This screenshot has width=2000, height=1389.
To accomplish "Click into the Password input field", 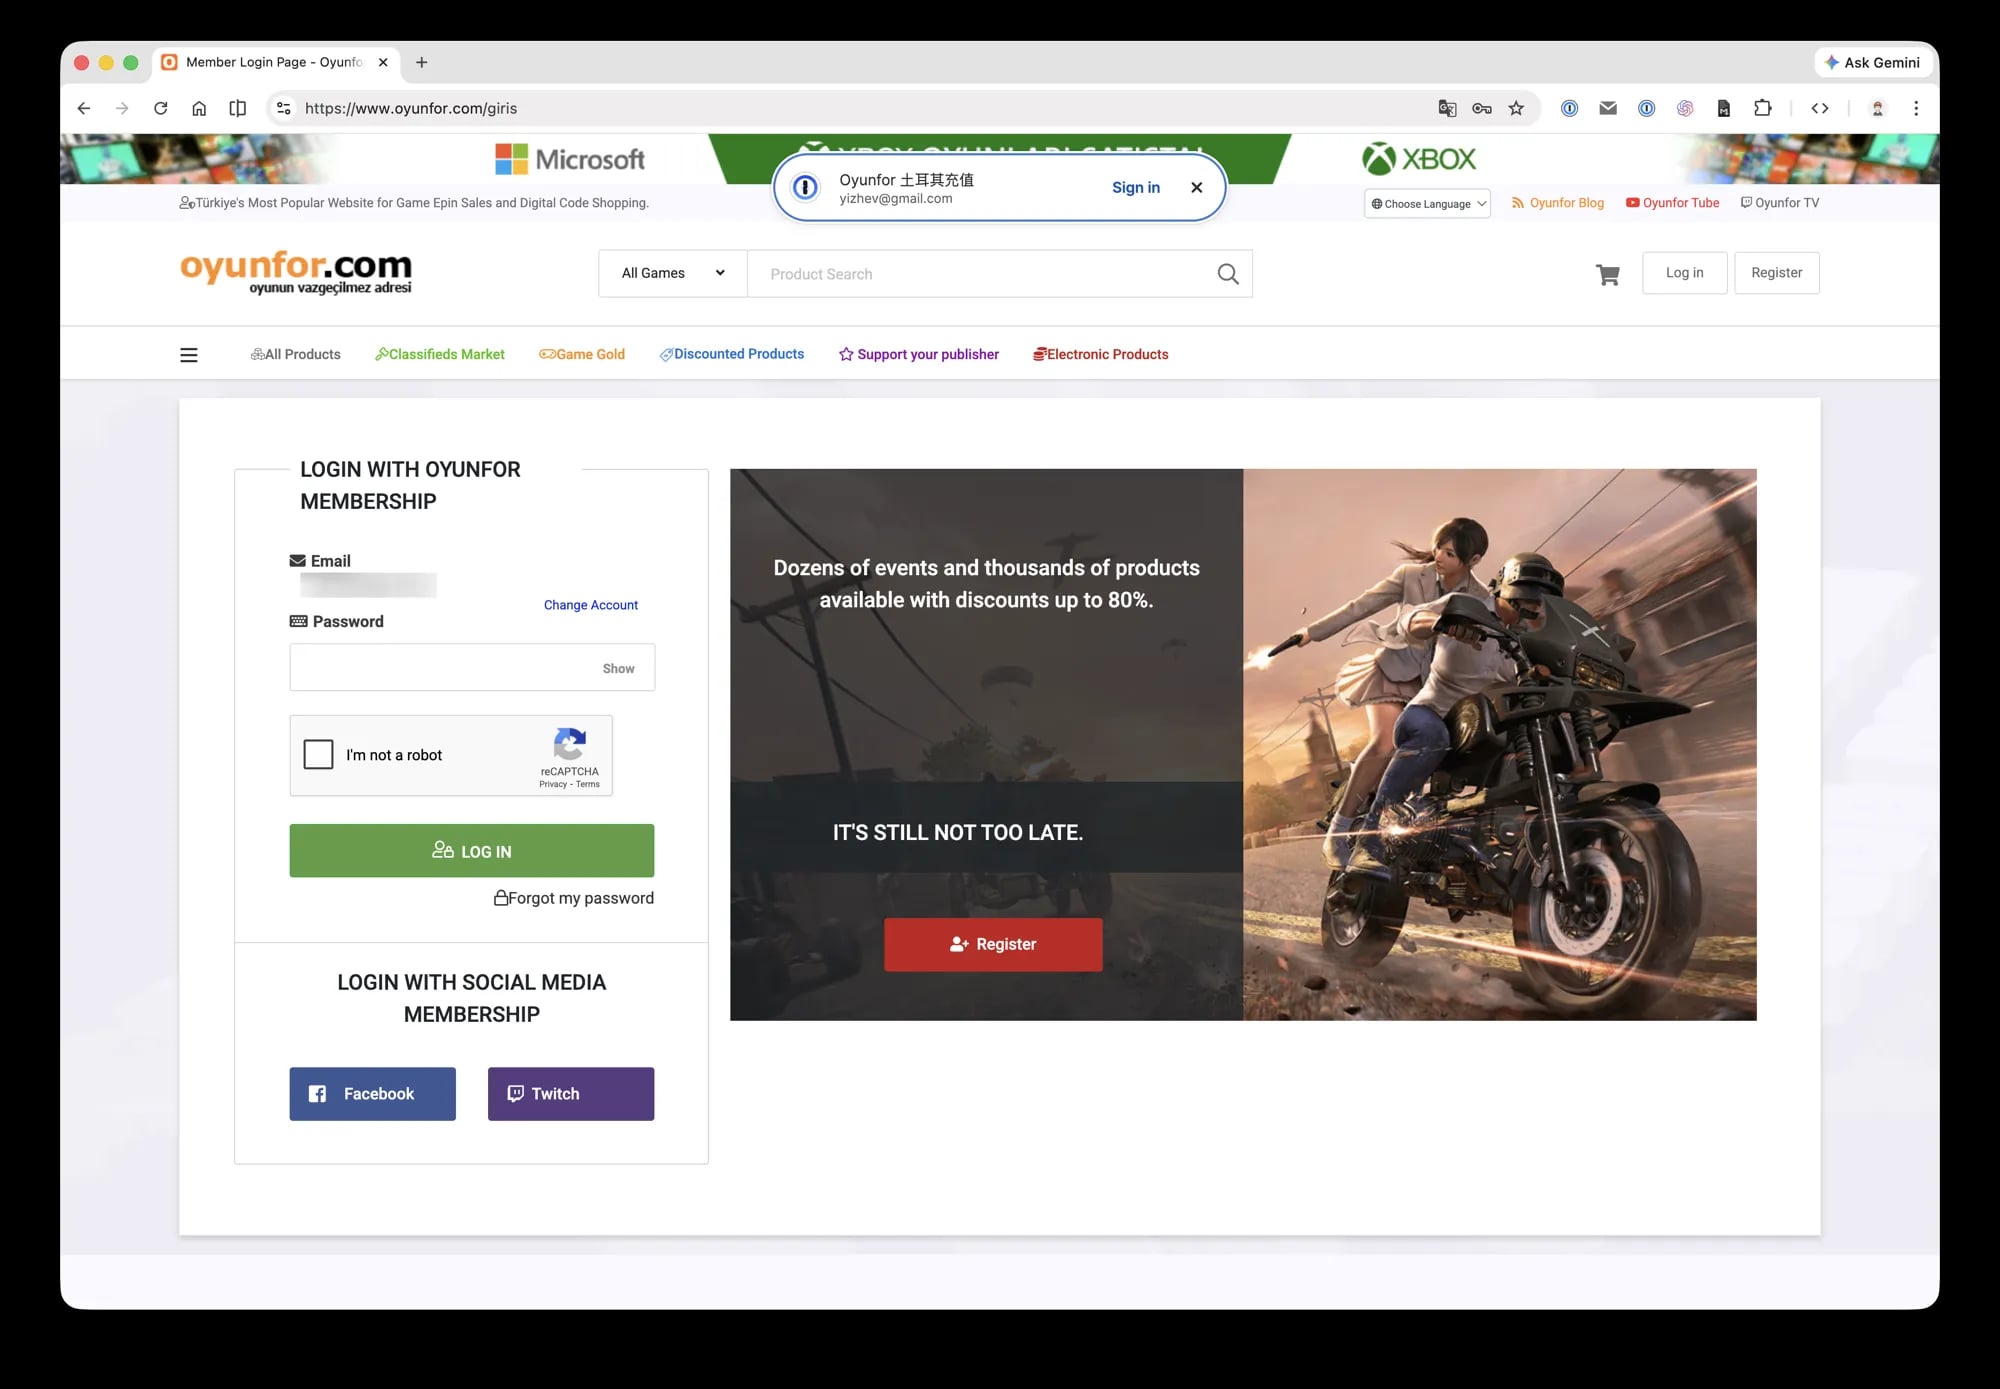I will point(440,667).
